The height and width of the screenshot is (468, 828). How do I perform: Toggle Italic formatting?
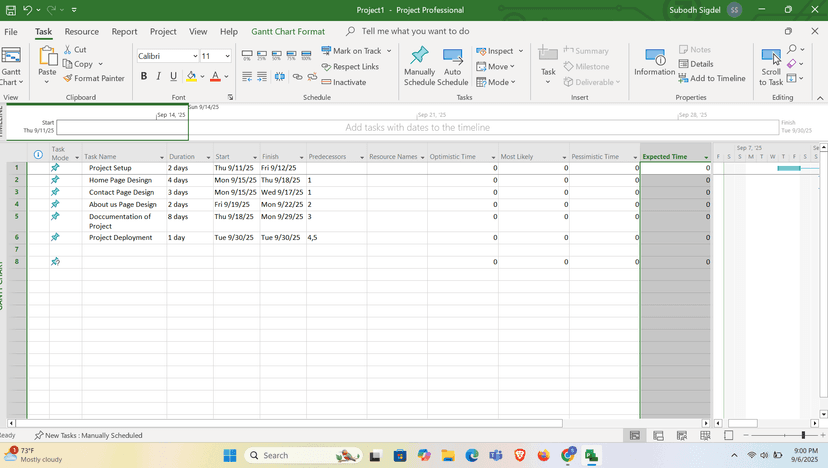(158, 76)
